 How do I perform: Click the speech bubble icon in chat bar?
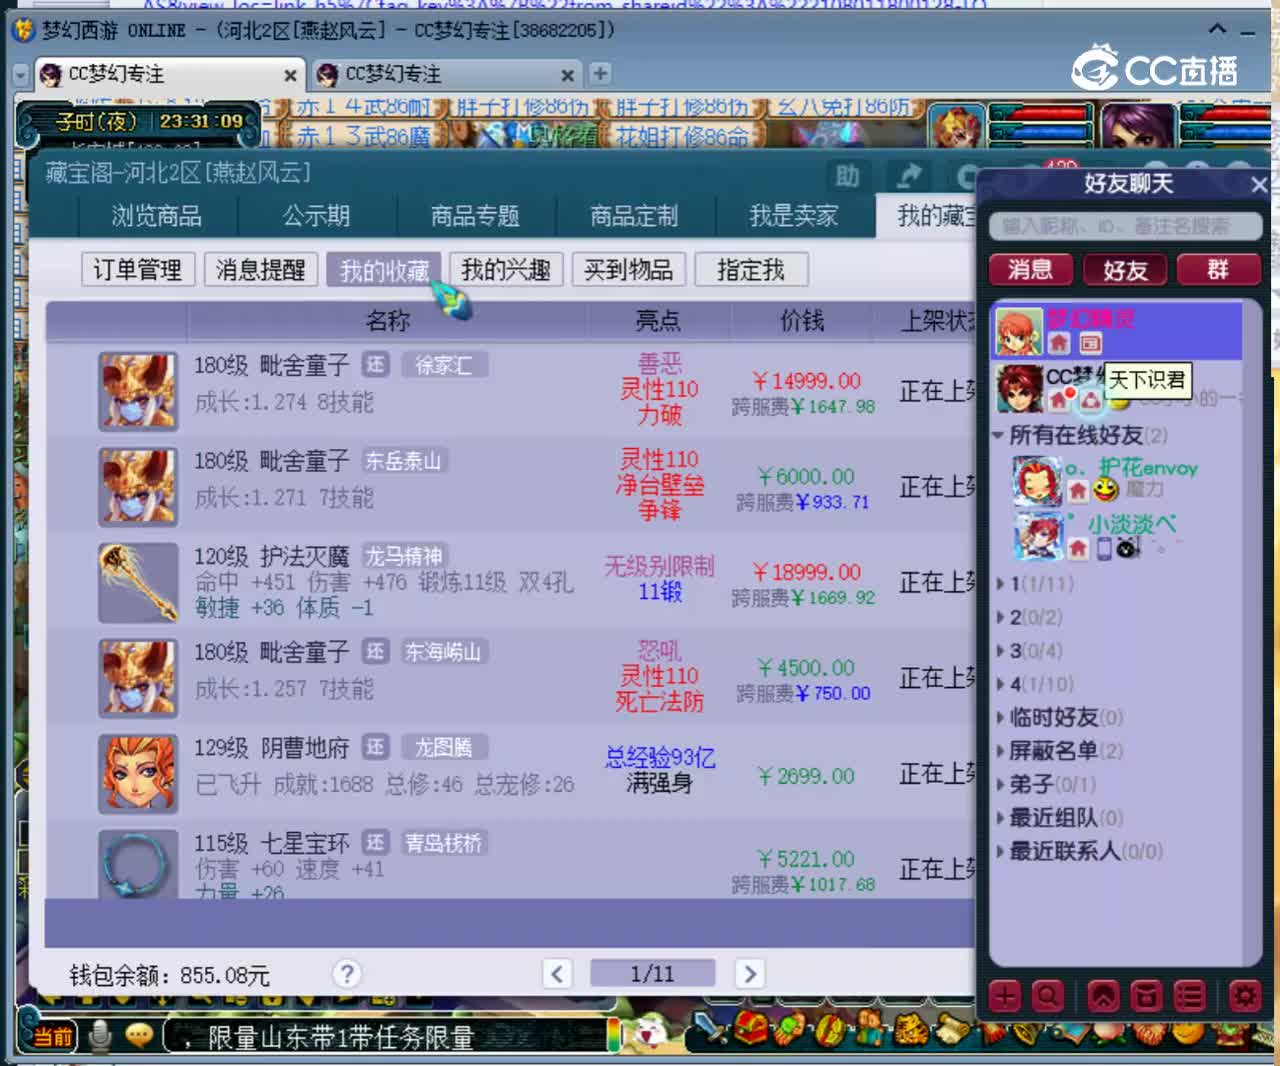point(139,1036)
